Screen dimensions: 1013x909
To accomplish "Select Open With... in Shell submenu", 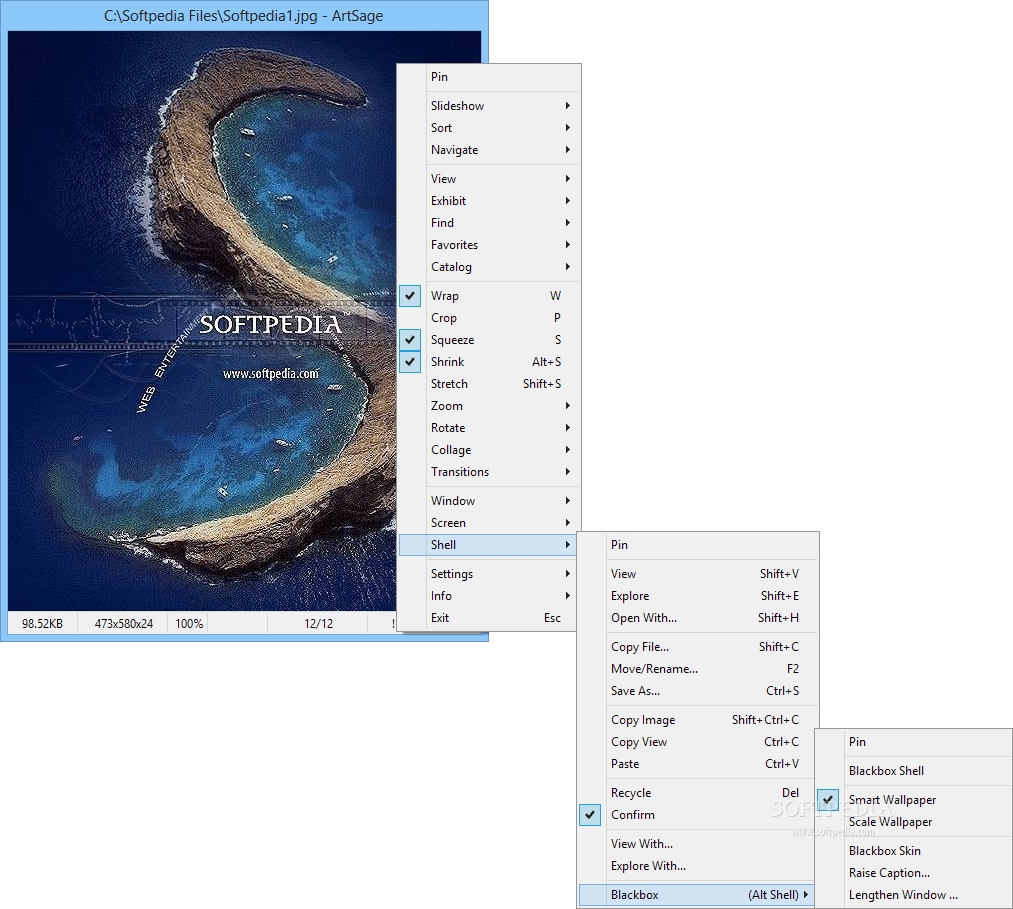I will pos(698,618).
